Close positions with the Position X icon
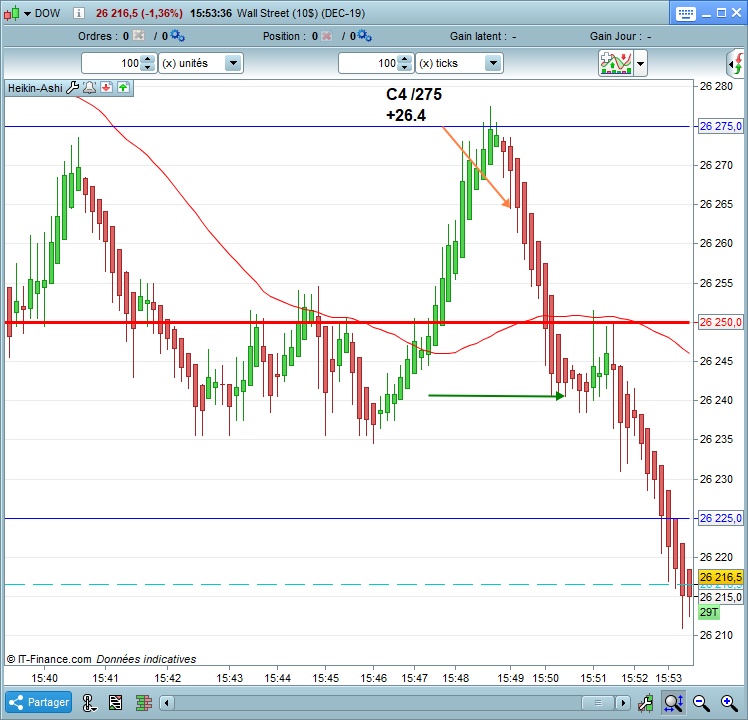The height and width of the screenshot is (720, 748). [327, 36]
